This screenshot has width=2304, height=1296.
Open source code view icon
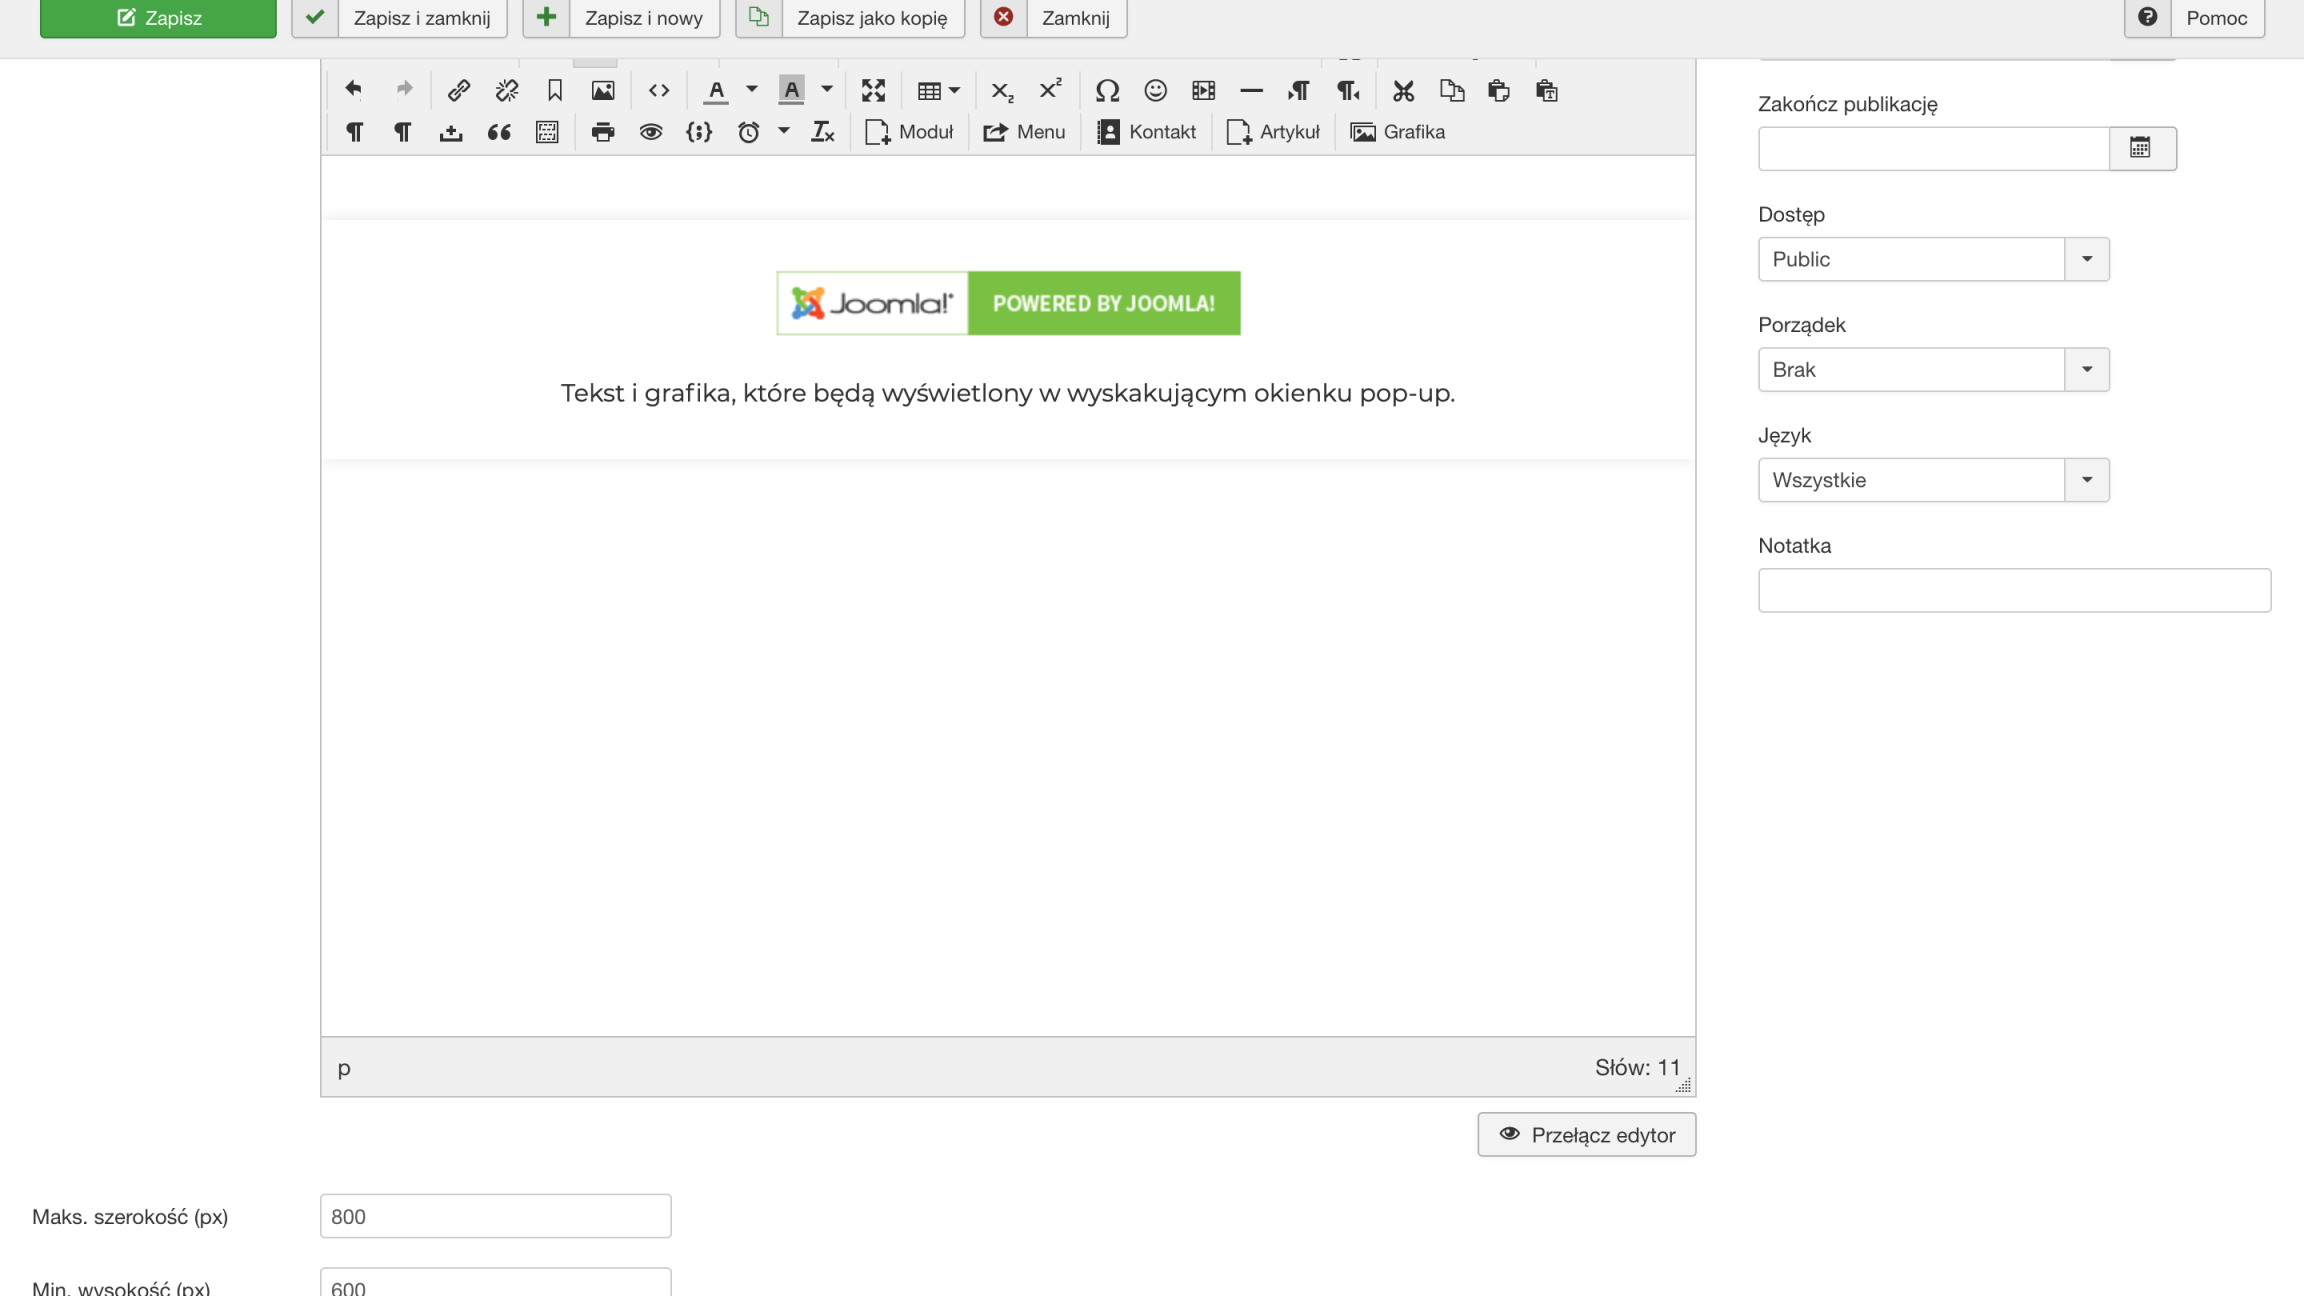658,90
